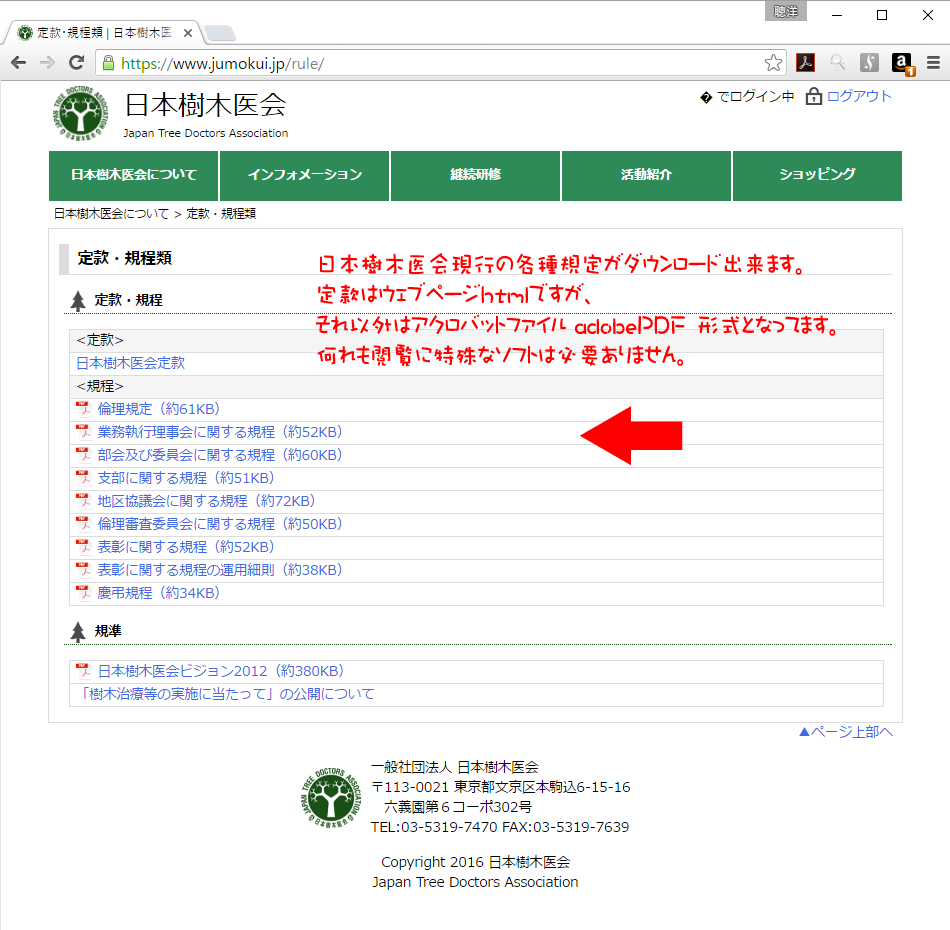This screenshot has width=950, height=930.
Task: Click the ＜規程＞ section row
Action: [x=476, y=387]
